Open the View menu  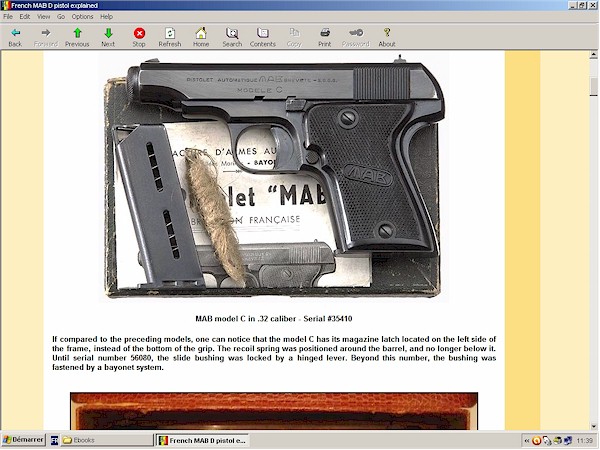(x=43, y=16)
